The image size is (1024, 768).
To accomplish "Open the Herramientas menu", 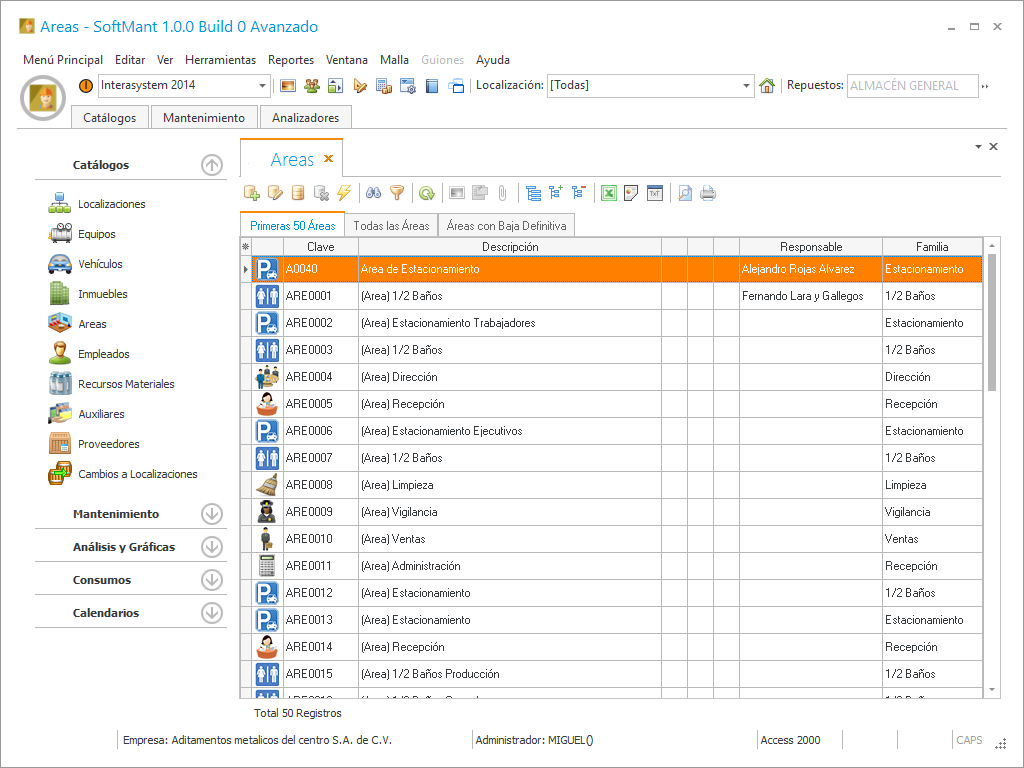I will pyautogui.click(x=220, y=60).
